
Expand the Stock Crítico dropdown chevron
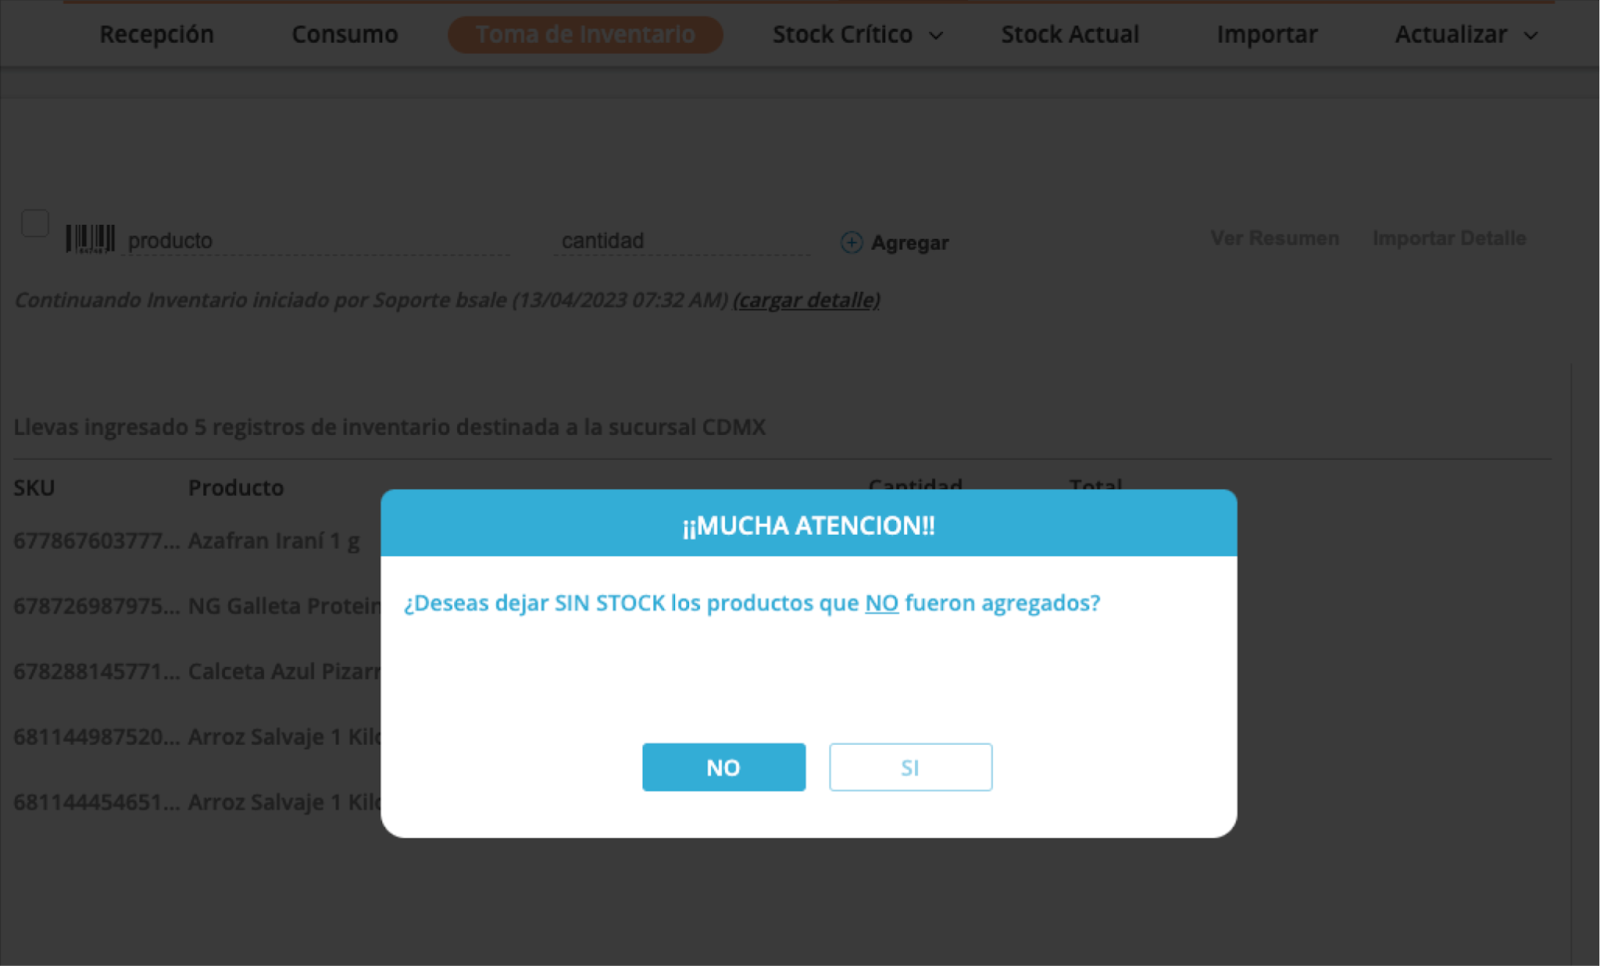[x=936, y=36]
